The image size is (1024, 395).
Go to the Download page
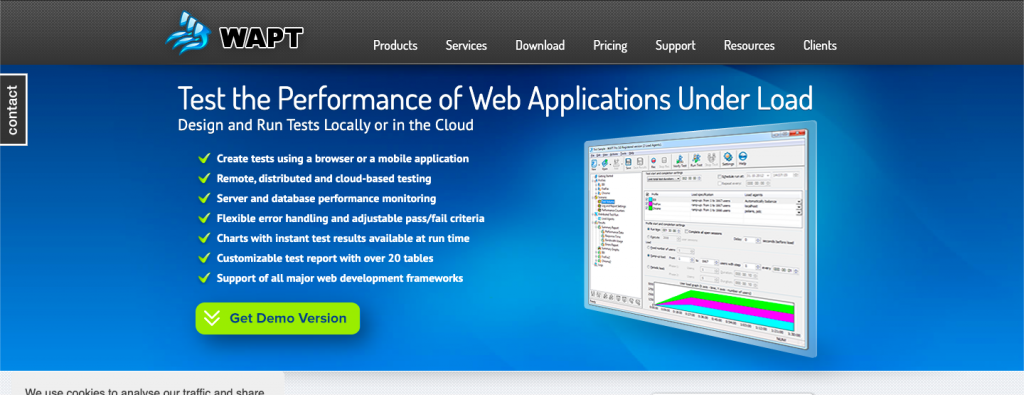(x=540, y=46)
